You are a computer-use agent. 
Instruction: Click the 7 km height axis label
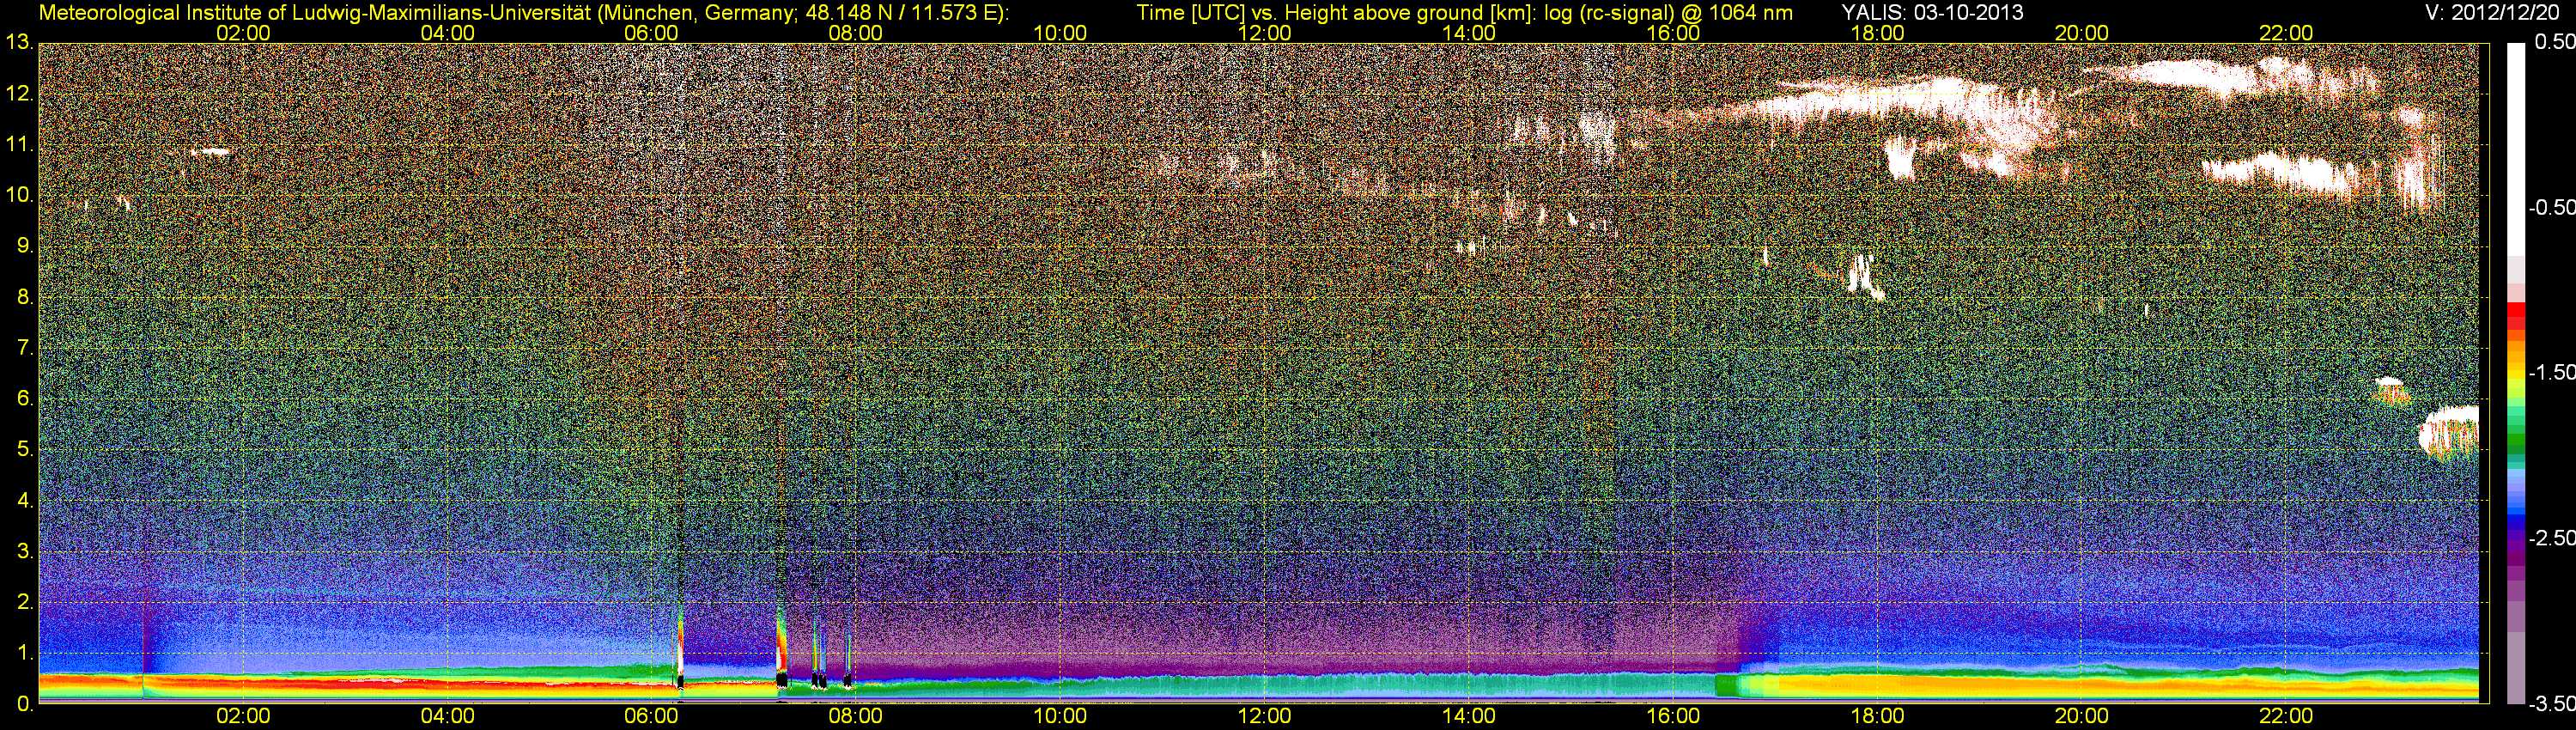coord(24,348)
